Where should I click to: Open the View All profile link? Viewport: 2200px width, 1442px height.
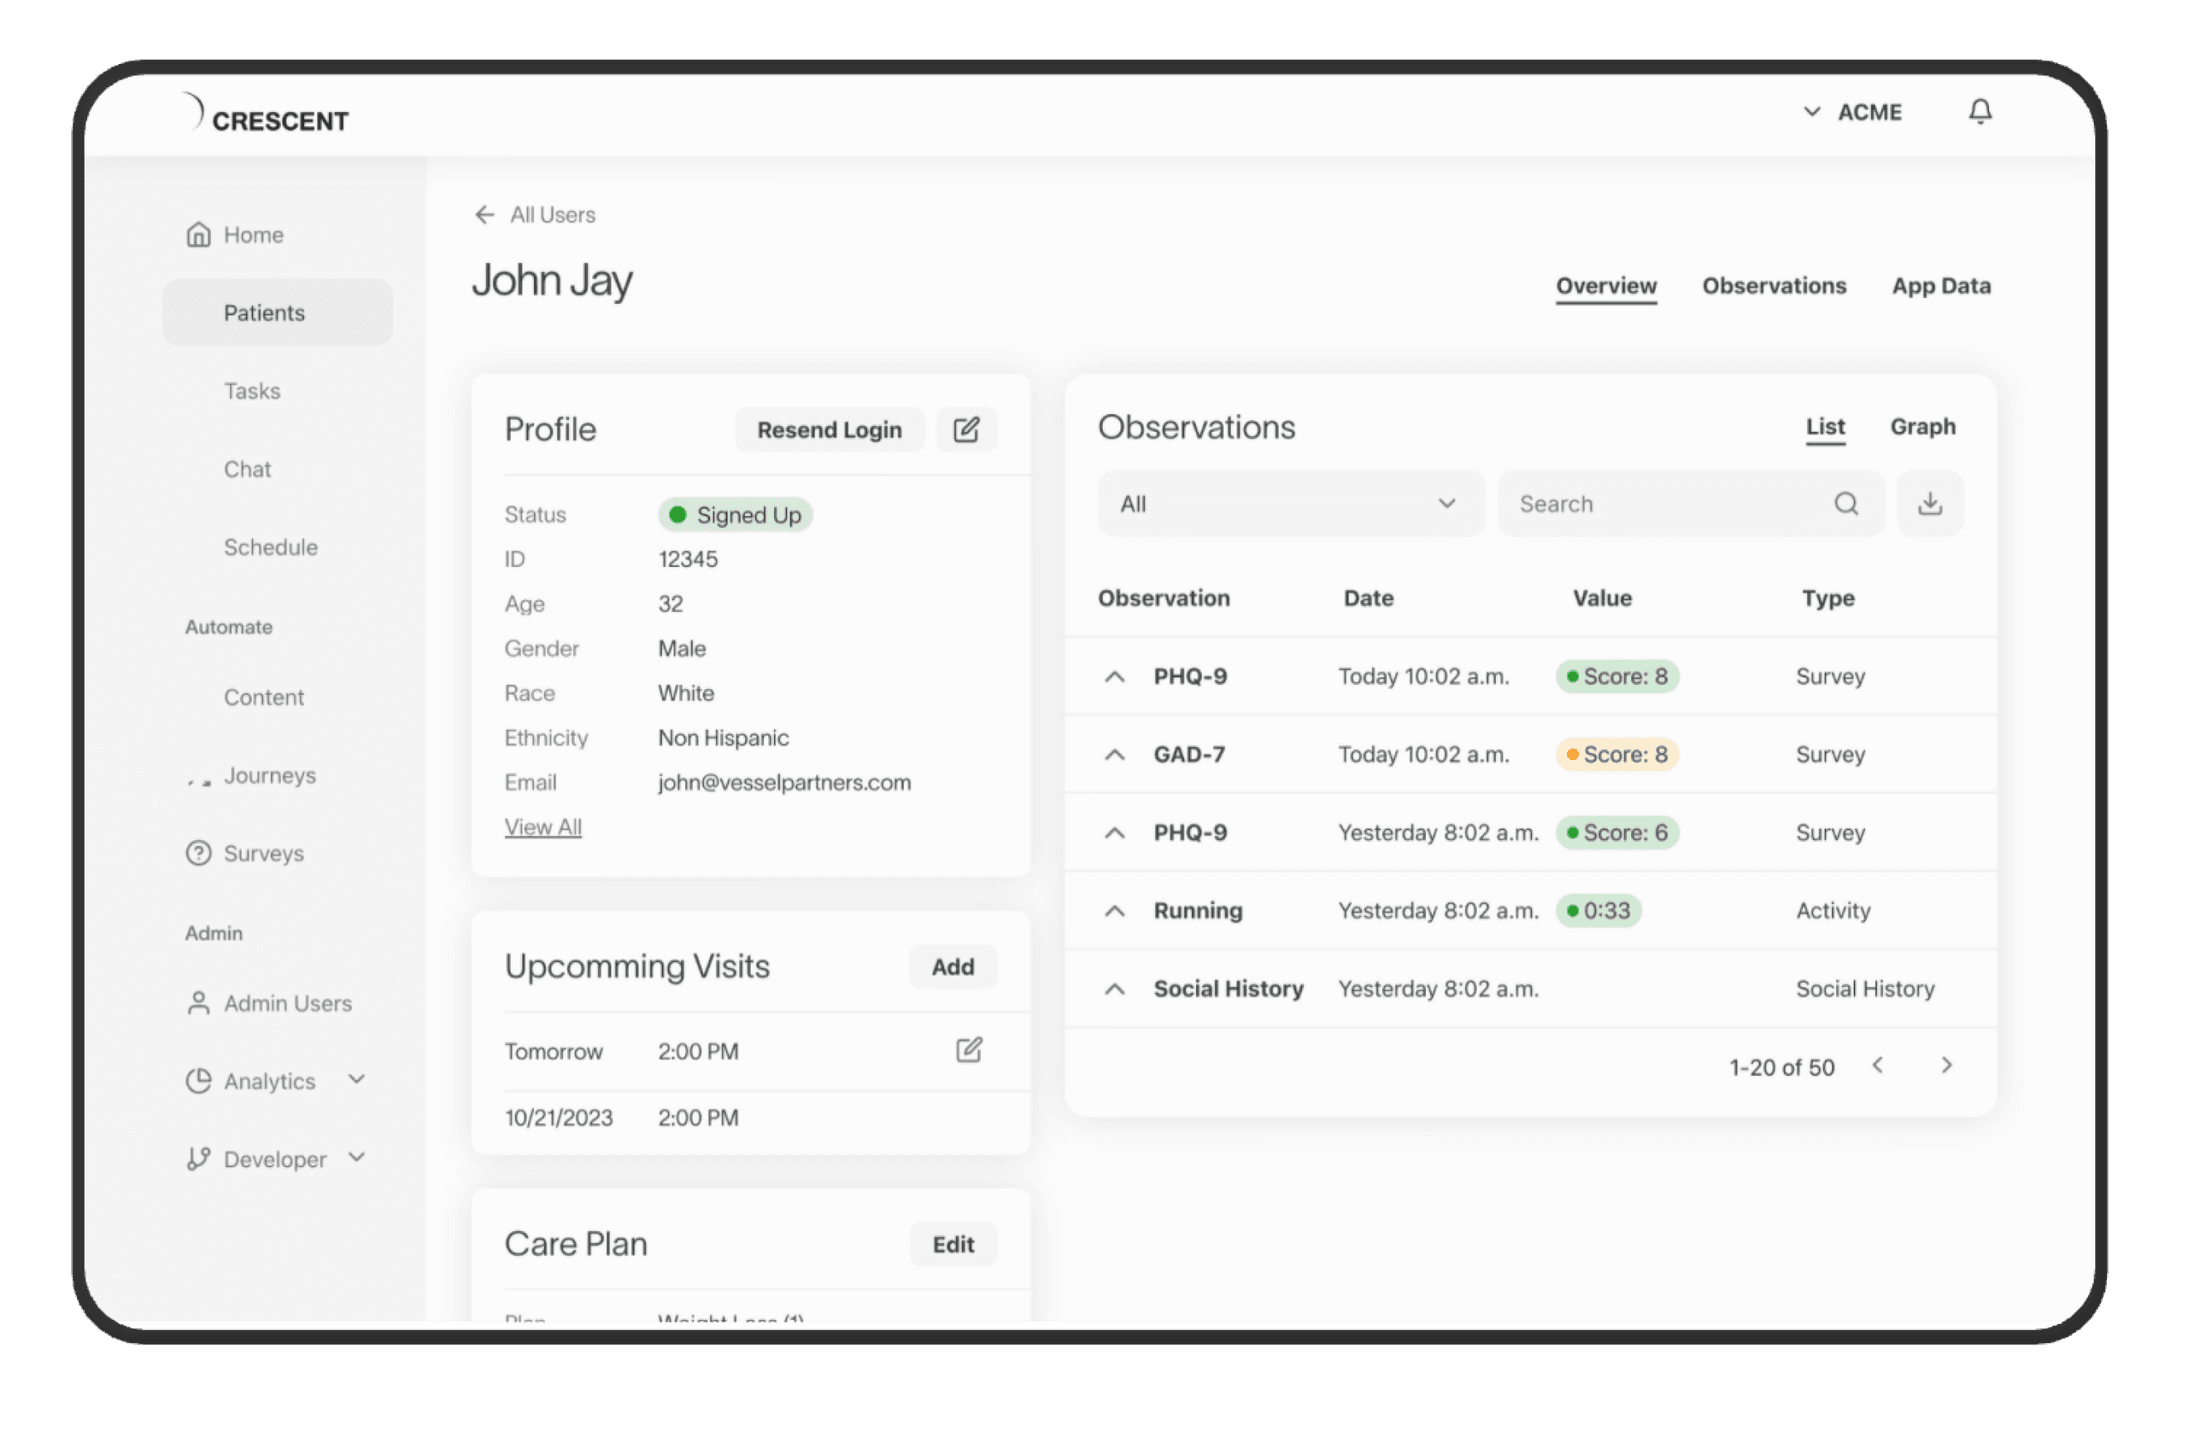tap(543, 827)
